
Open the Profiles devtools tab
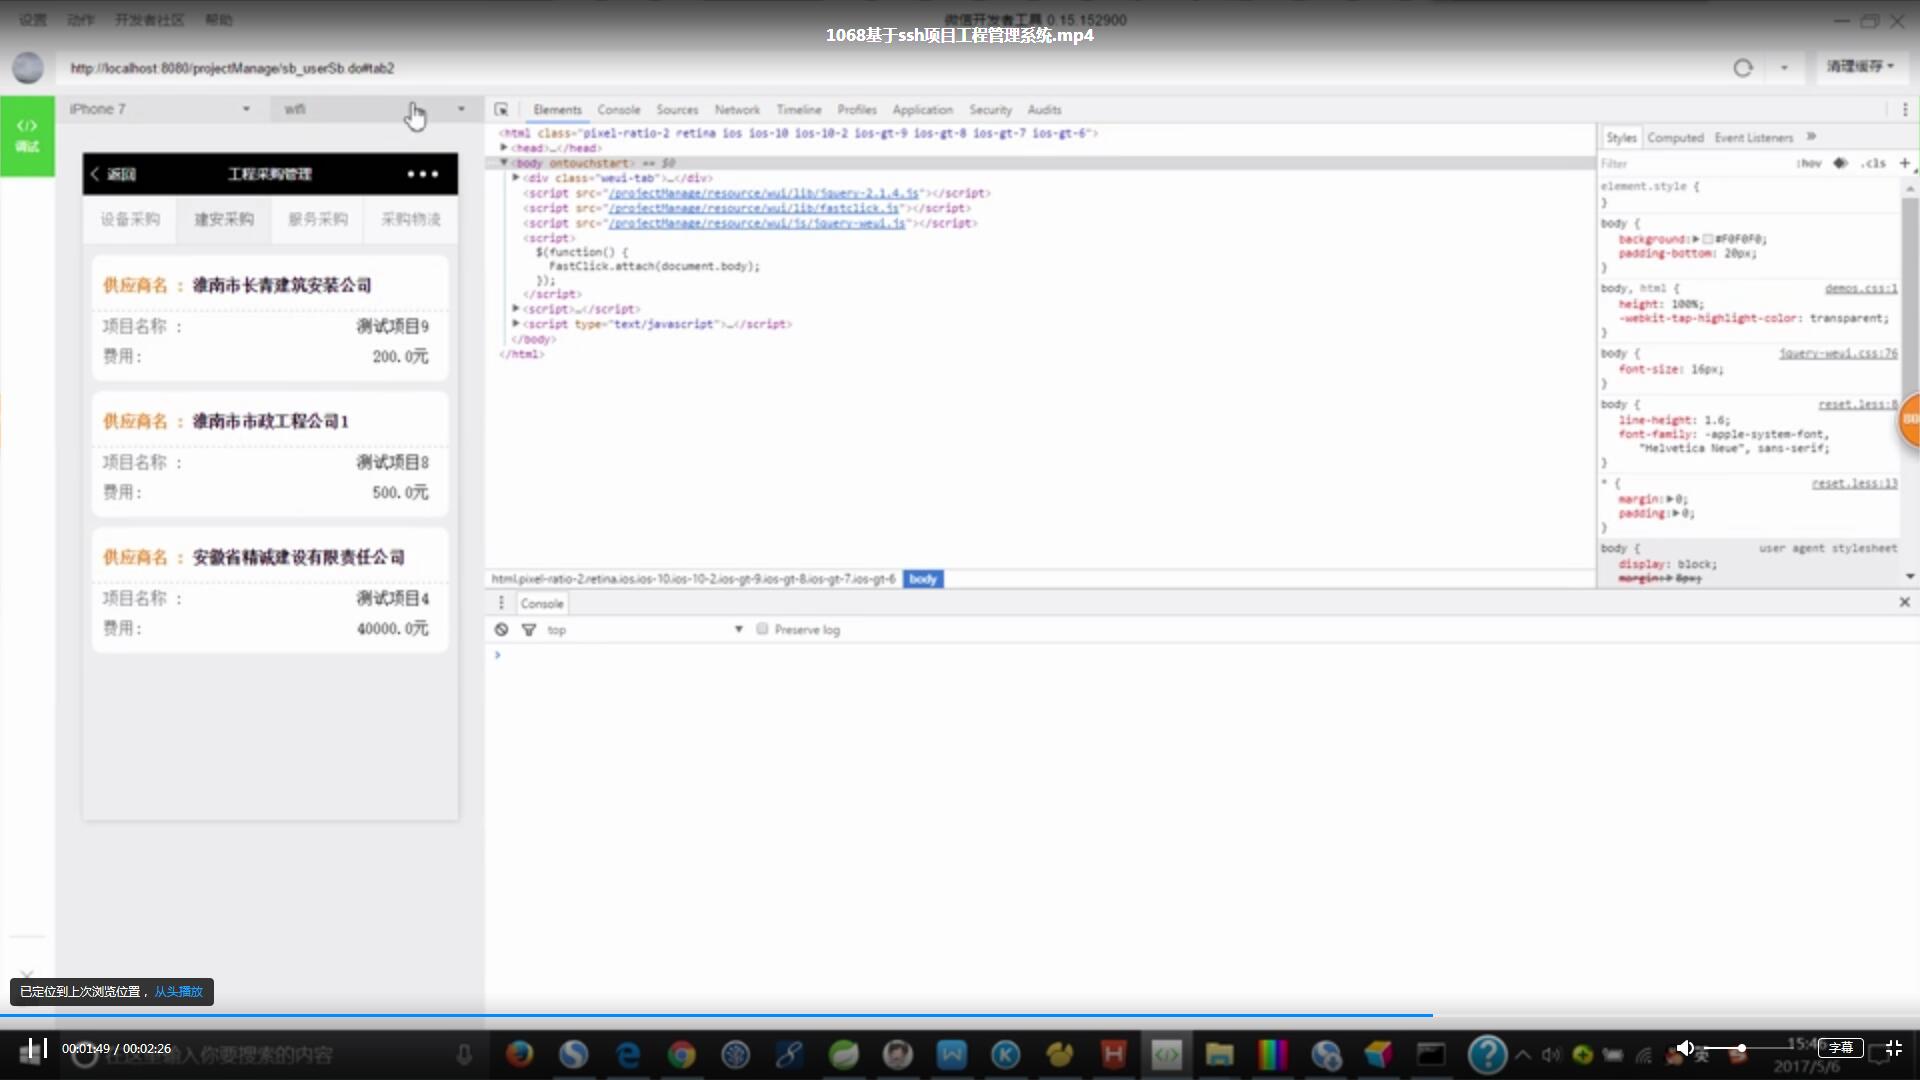pyautogui.click(x=857, y=110)
